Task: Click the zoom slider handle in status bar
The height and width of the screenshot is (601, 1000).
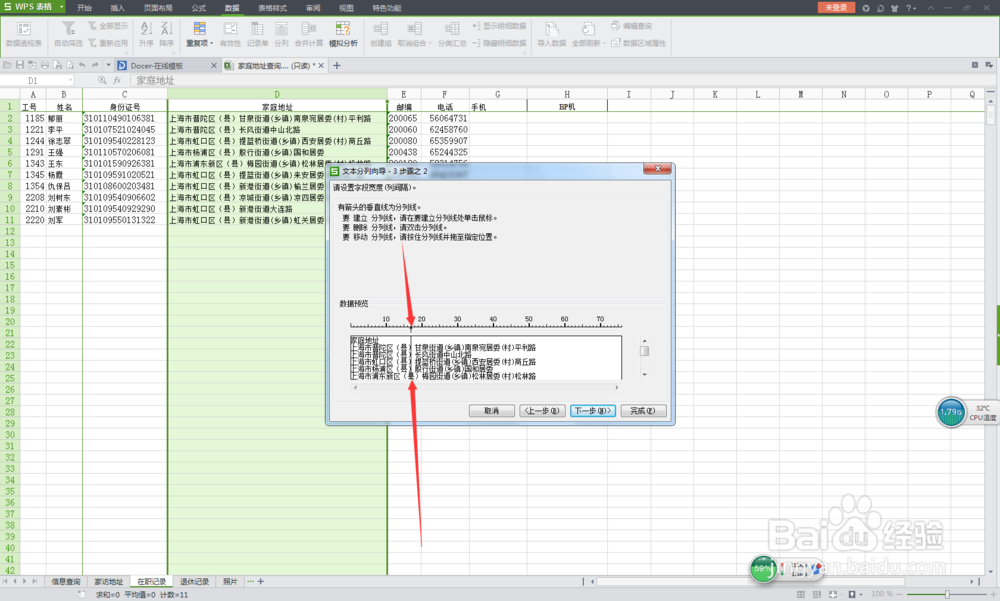Action: click(x=947, y=594)
